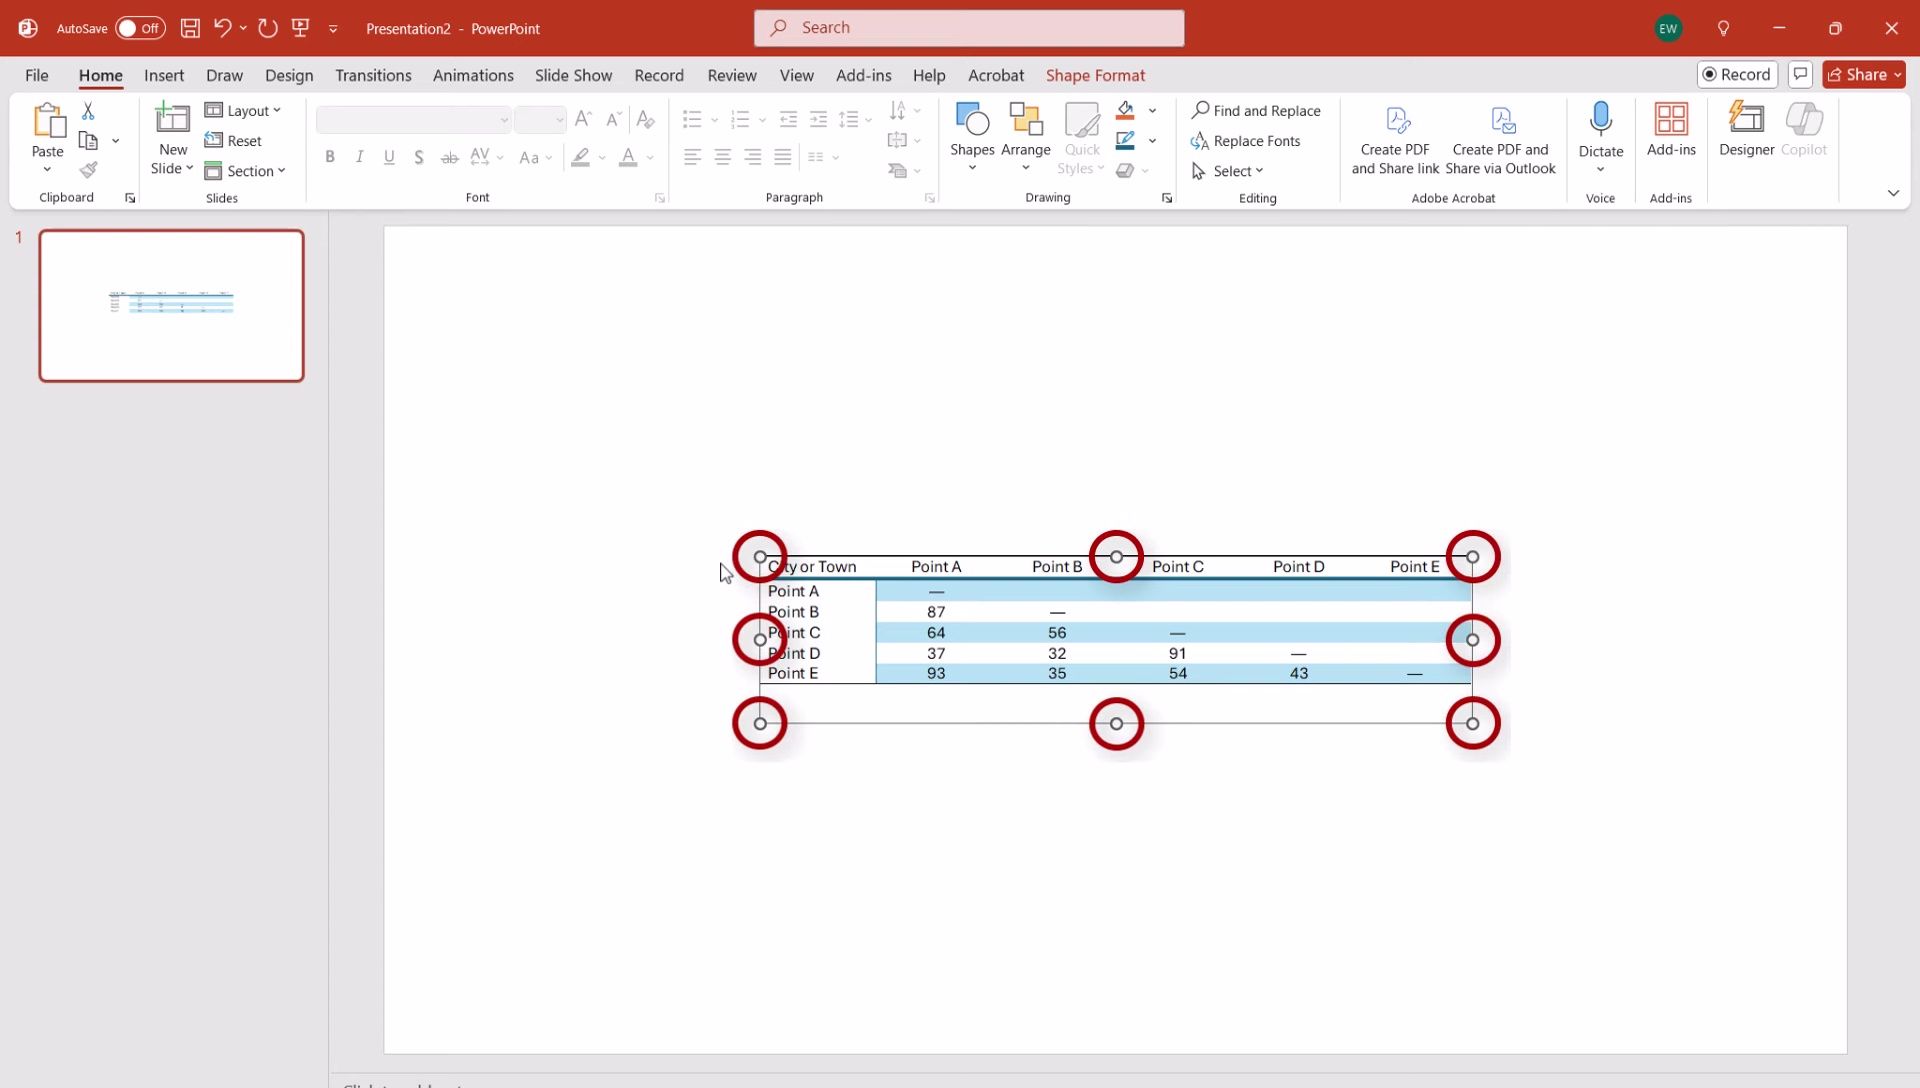This screenshot has height=1088, width=1920.
Task: Collapse the ribbon chevron
Action: pyautogui.click(x=1893, y=193)
